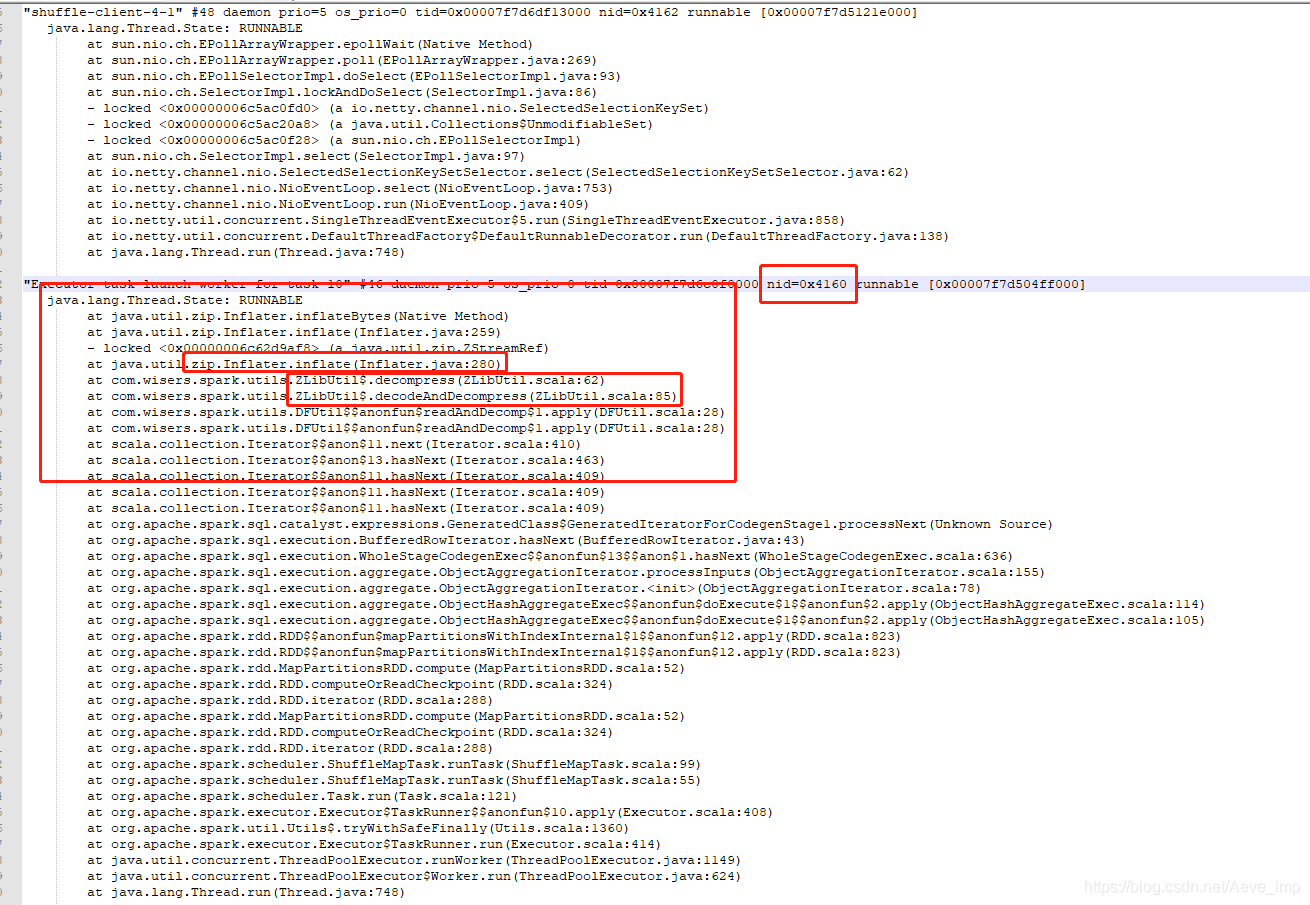The height and width of the screenshot is (905, 1310).
Task: Click the ObjectHashAggregateExec.scala:114 line
Action: (646, 604)
